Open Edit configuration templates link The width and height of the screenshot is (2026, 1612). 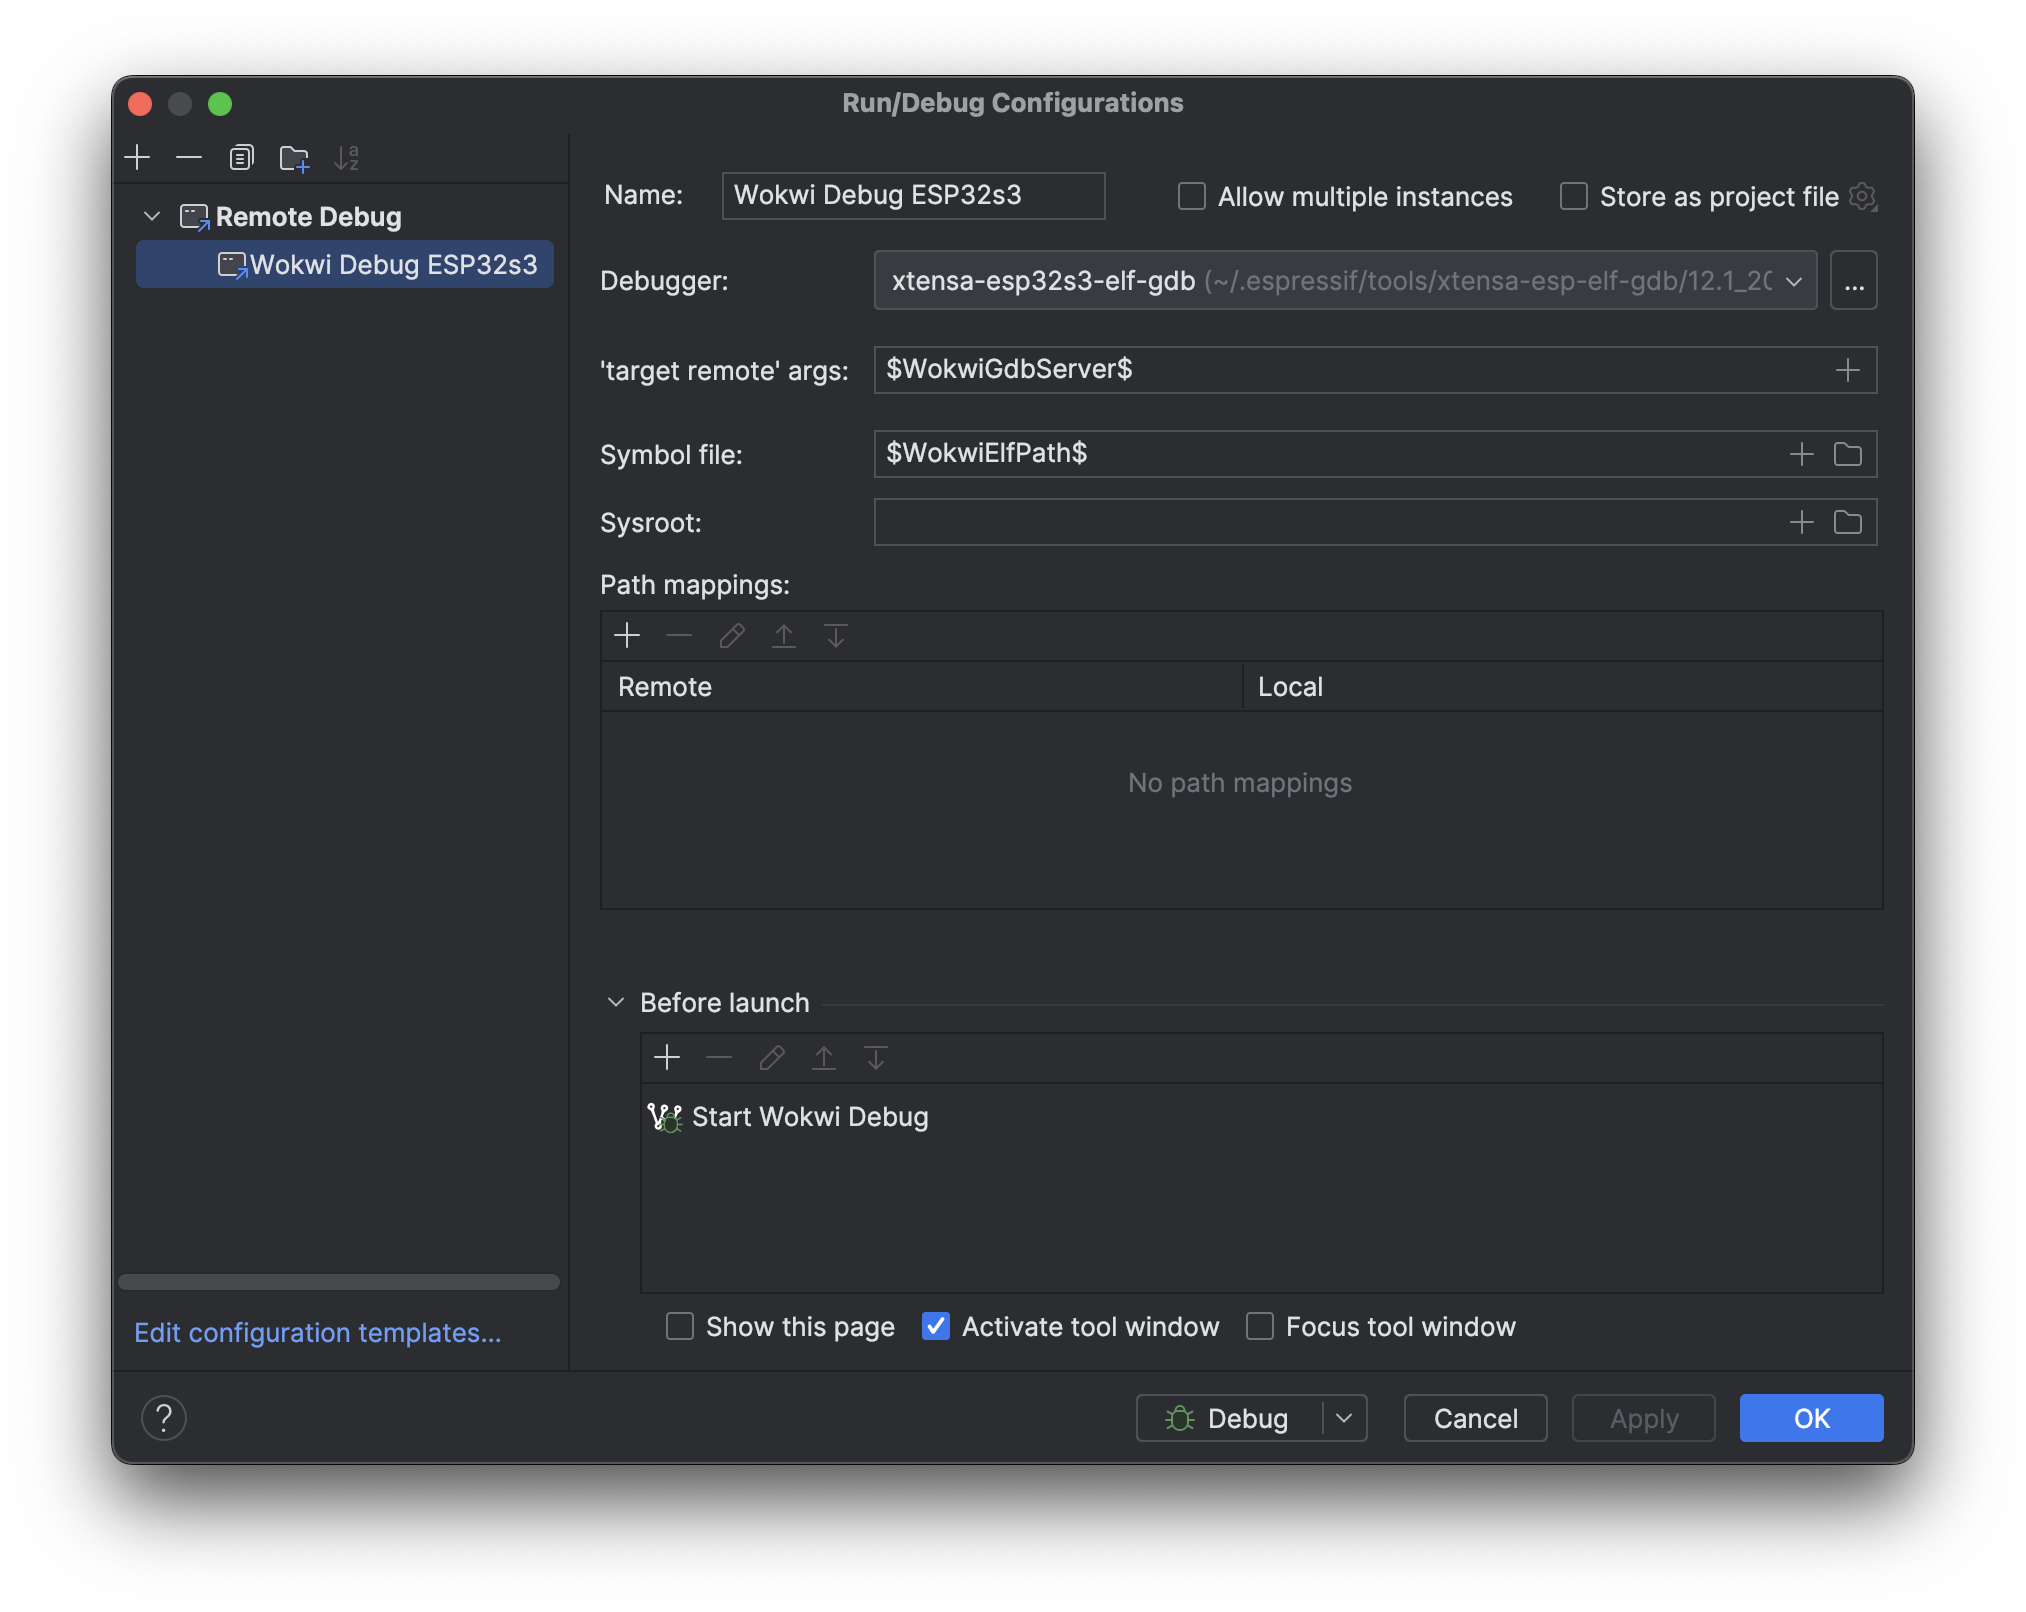click(x=318, y=1332)
